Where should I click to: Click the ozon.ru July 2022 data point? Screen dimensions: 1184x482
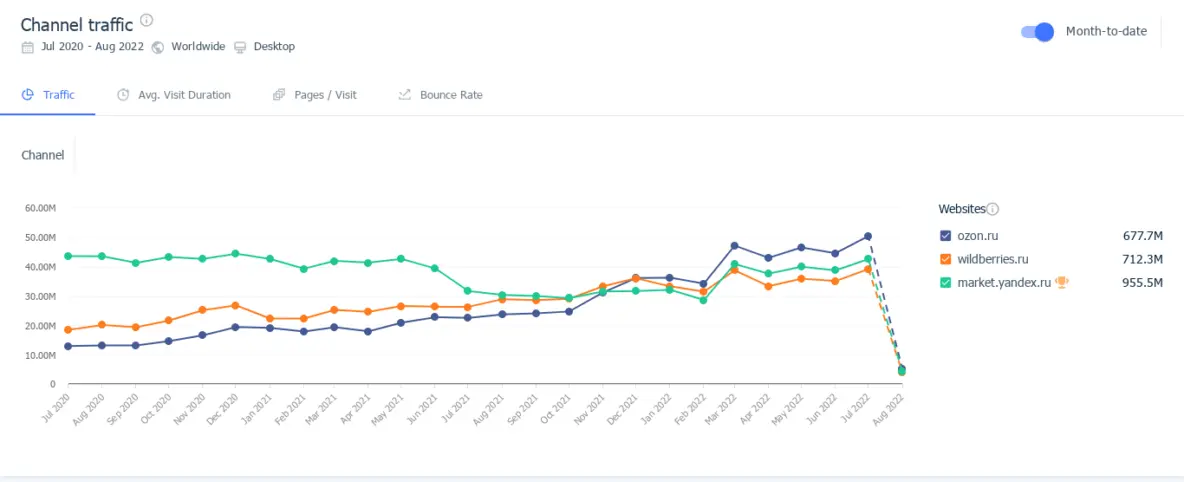coord(868,237)
